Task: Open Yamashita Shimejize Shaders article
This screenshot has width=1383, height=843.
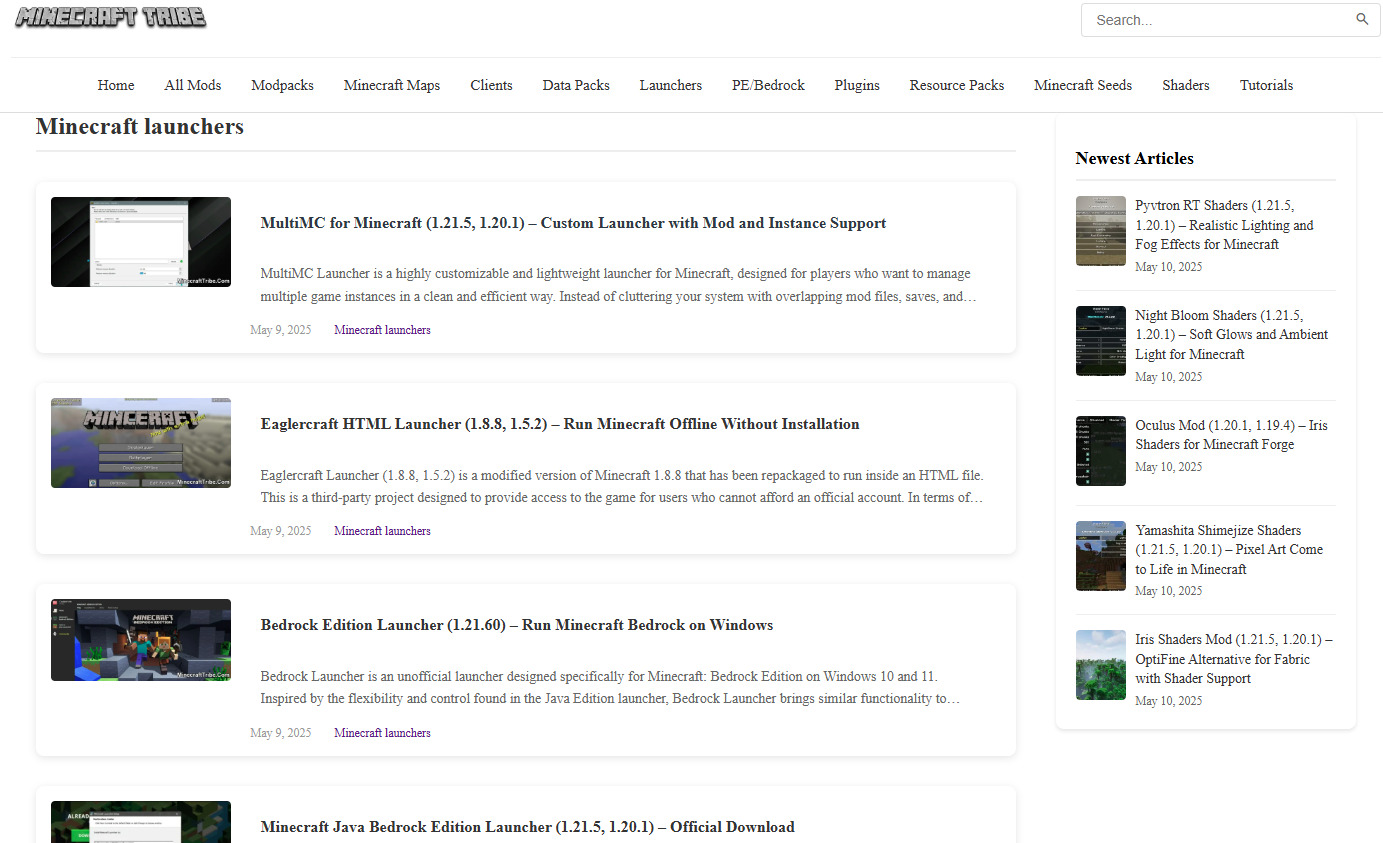Action: coord(1229,550)
